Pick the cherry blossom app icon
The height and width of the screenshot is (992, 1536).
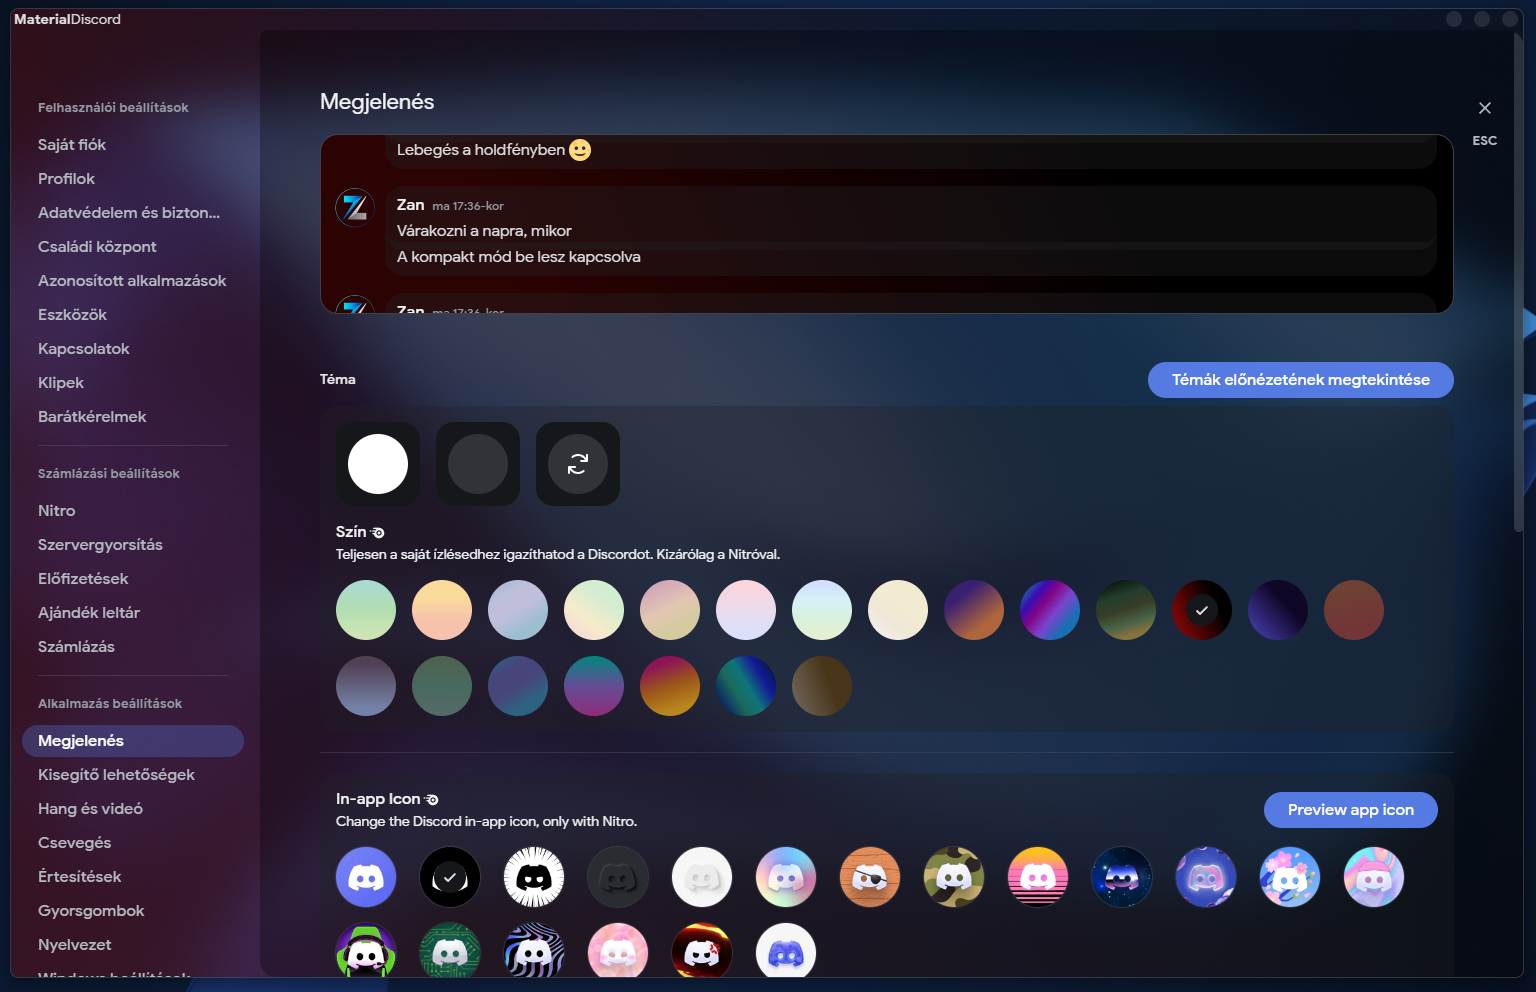(1290, 877)
